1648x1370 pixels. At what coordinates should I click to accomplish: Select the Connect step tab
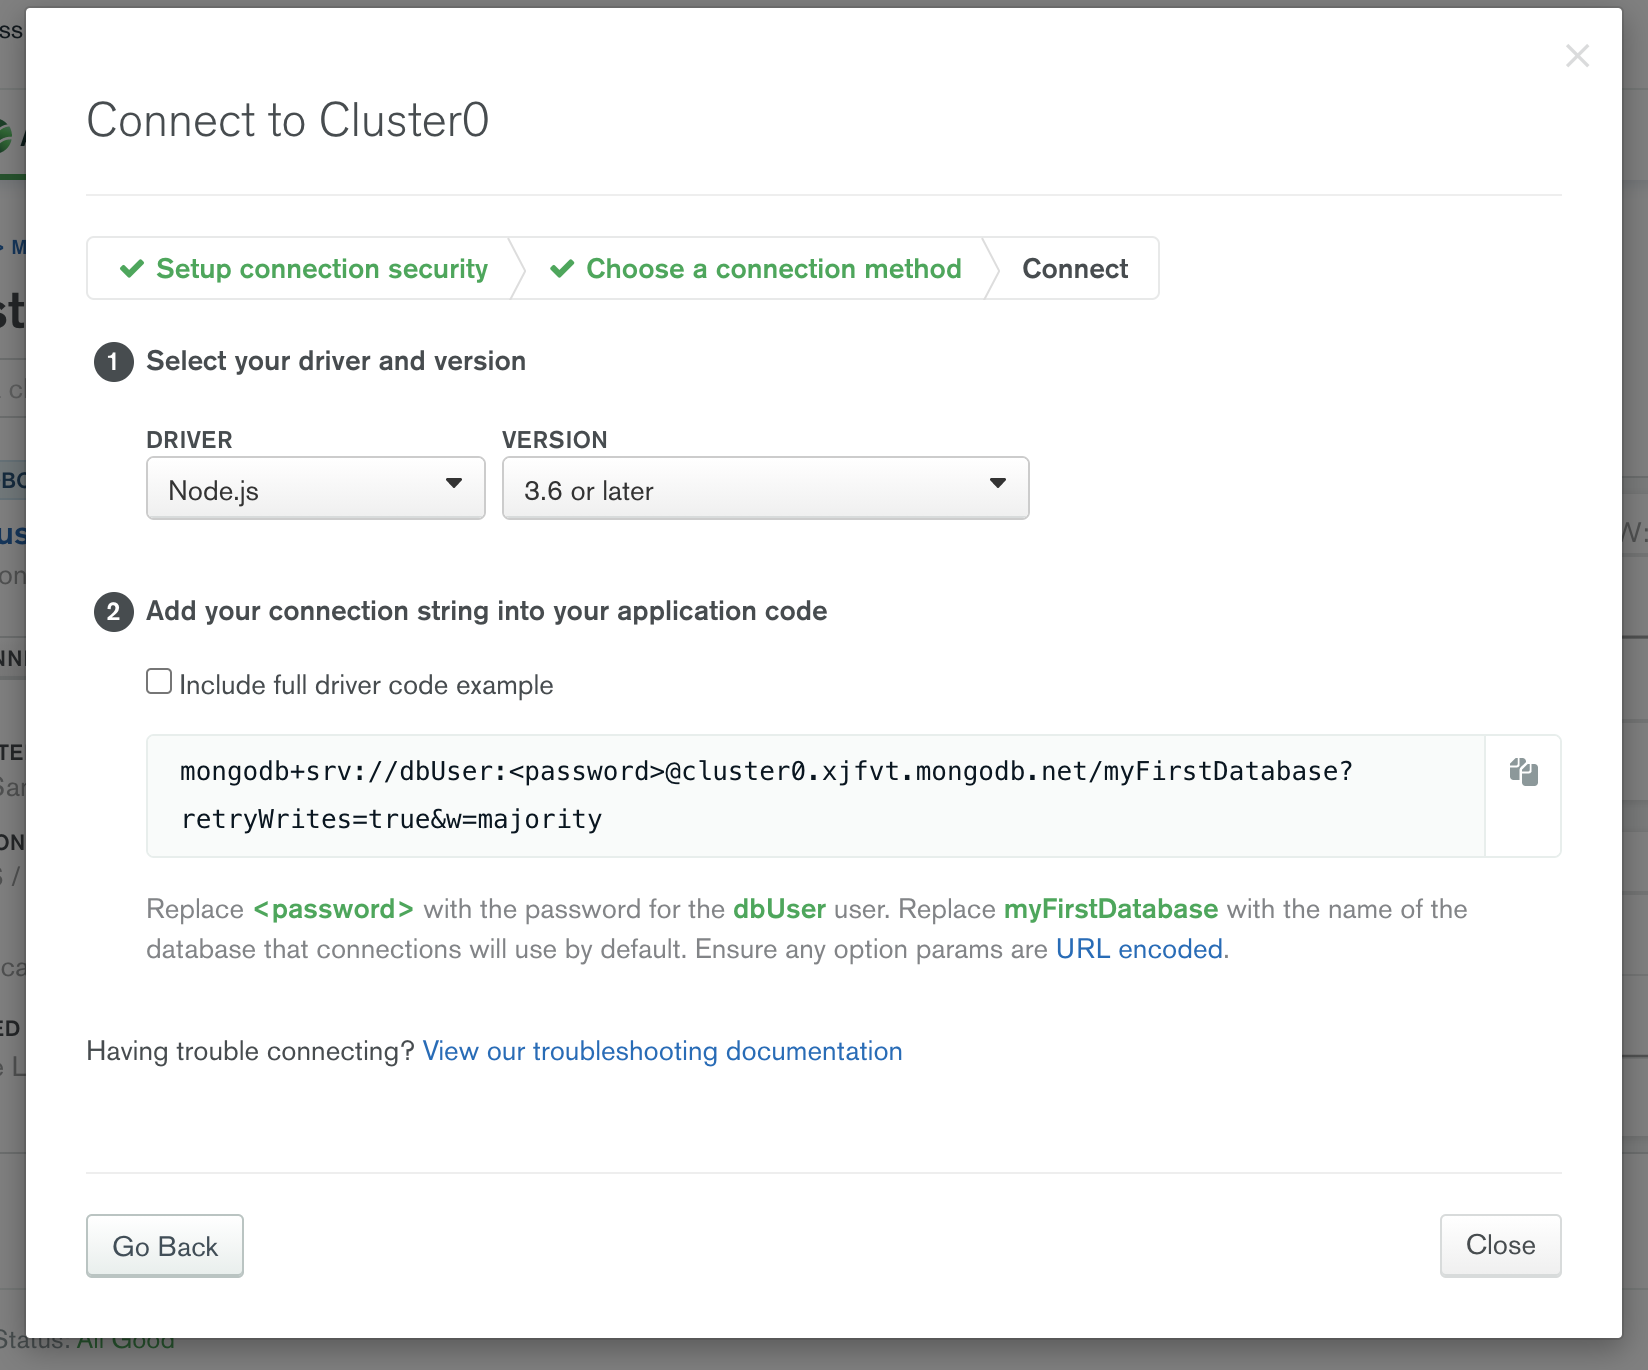click(x=1075, y=268)
